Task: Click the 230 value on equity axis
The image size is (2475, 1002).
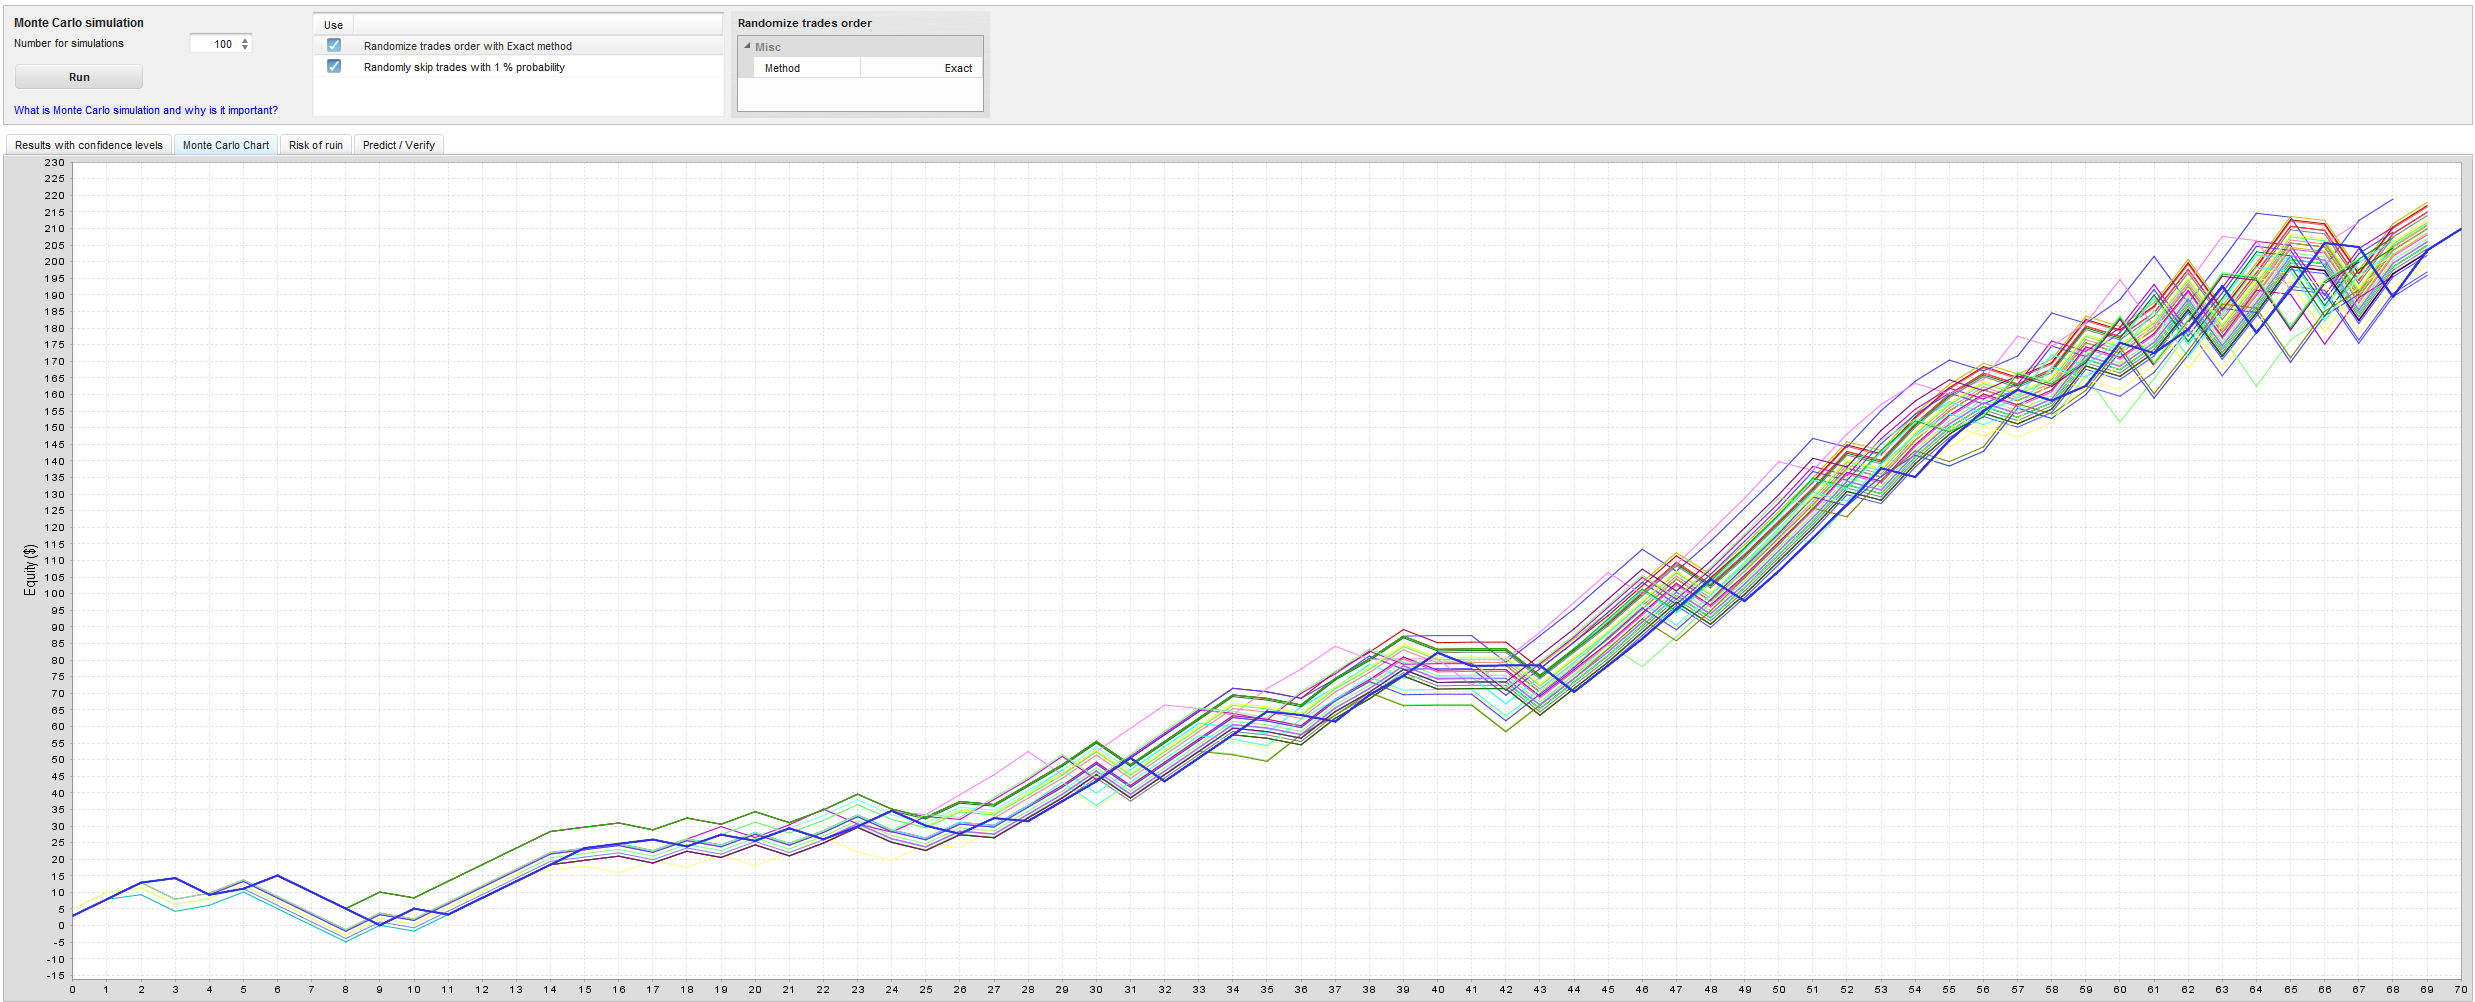Action: 54,162
